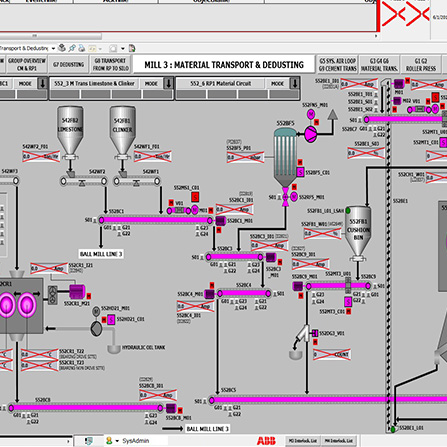447x447 pixels.
Task: Open G8 Transport From RP To Silo
Action: point(111,64)
